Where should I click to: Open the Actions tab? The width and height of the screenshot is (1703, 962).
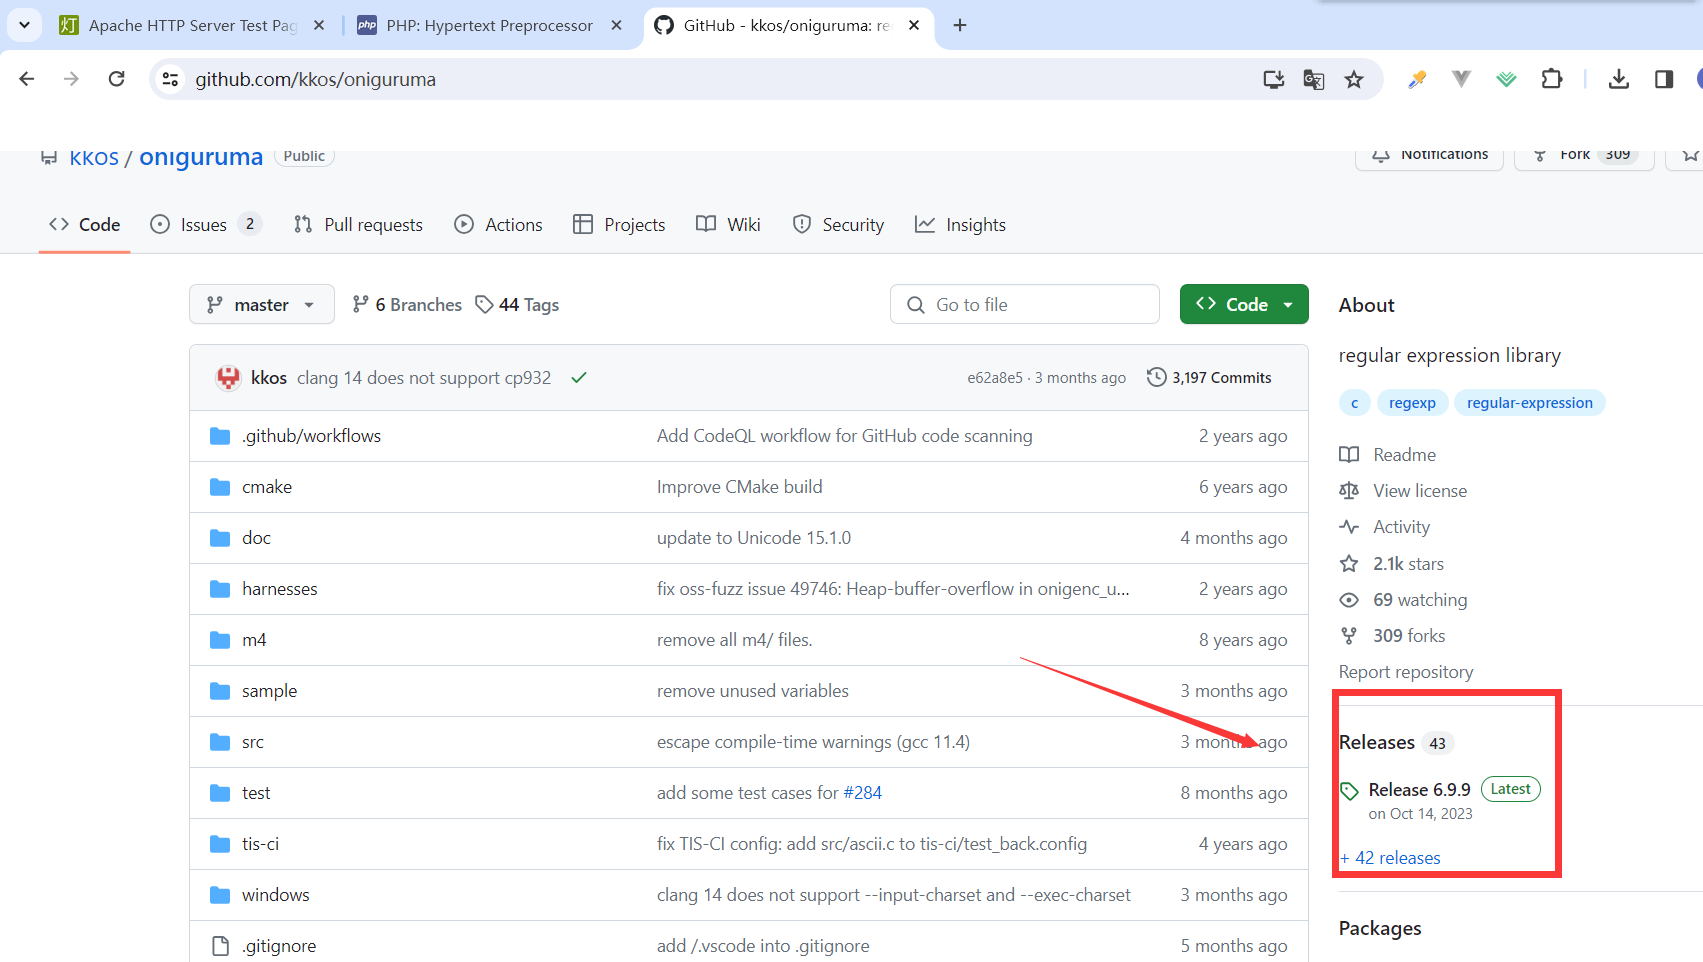(x=498, y=225)
